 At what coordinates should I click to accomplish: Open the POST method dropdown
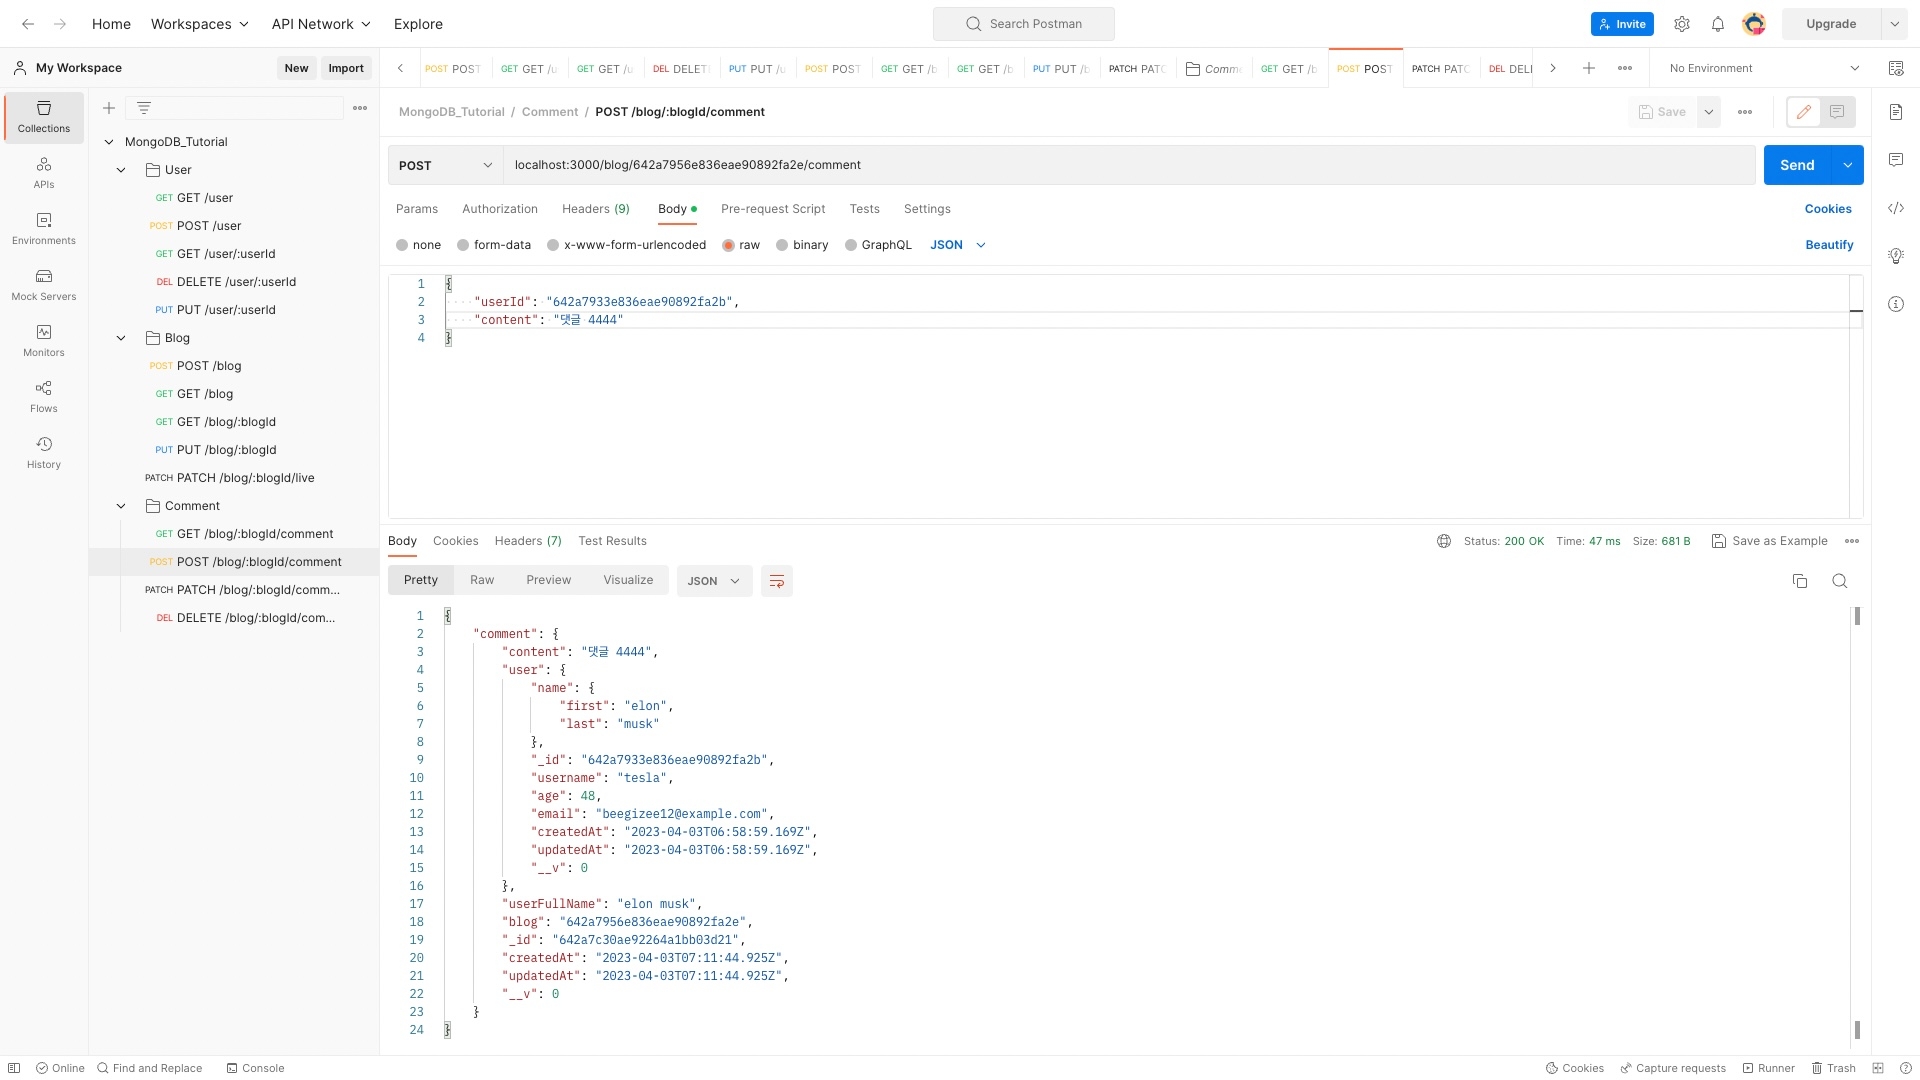coord(445,165)
